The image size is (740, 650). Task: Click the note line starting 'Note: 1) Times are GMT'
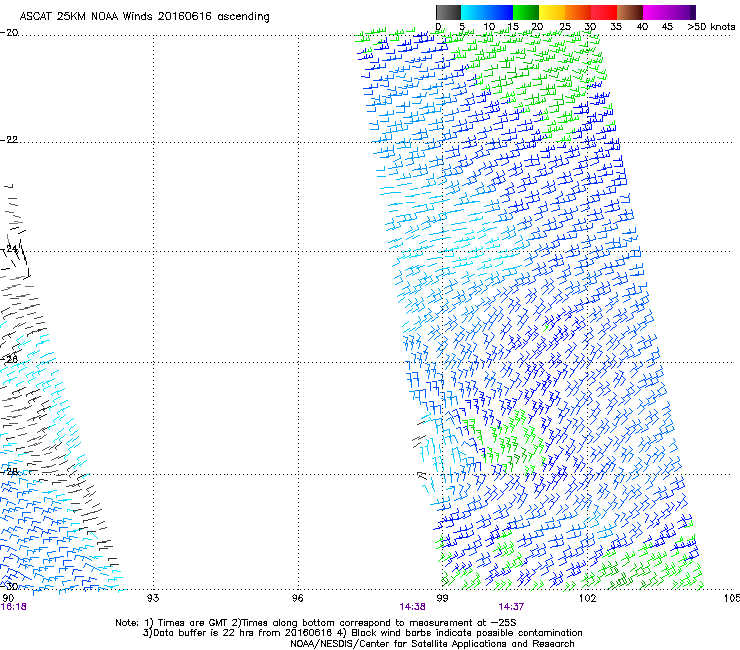(316, 623)
